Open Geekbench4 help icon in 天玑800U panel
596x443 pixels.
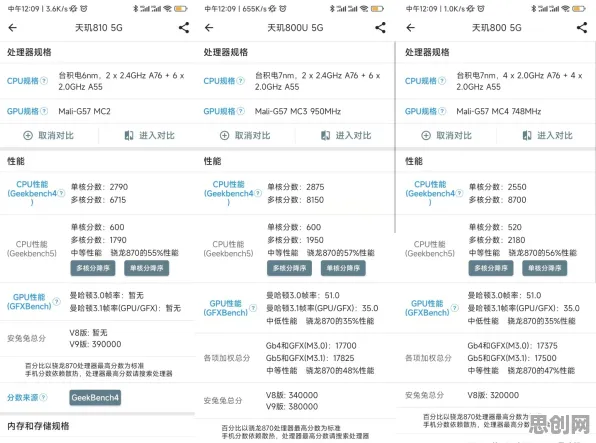pyautogui.click(x=258, y=193)
